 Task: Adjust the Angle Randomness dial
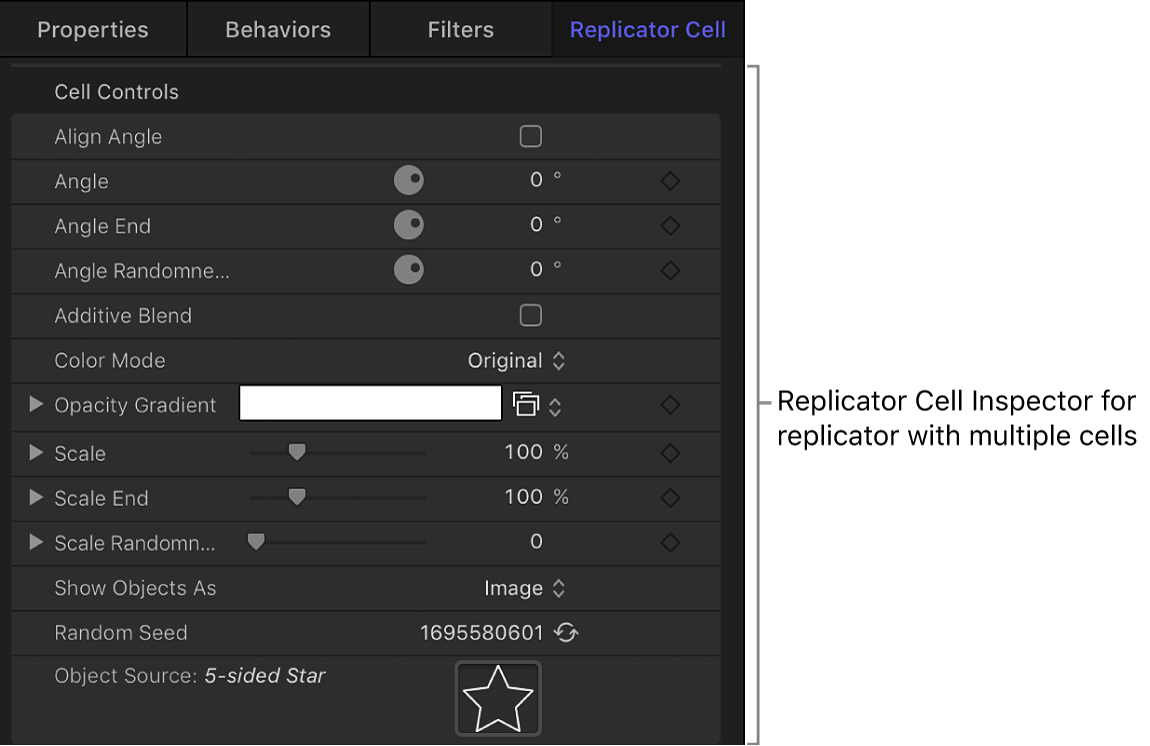tap(409, 270)
